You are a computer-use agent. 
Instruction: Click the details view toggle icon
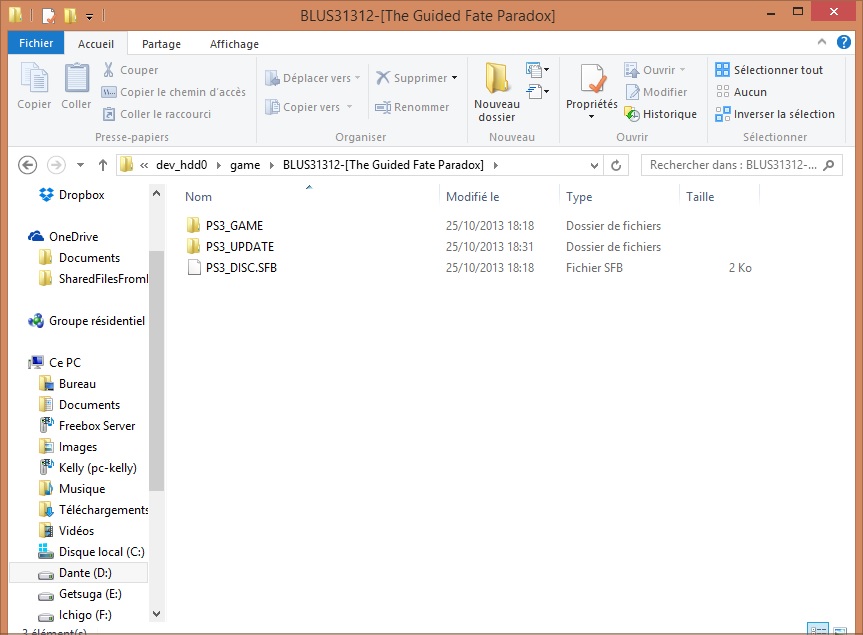click(817, 629)
